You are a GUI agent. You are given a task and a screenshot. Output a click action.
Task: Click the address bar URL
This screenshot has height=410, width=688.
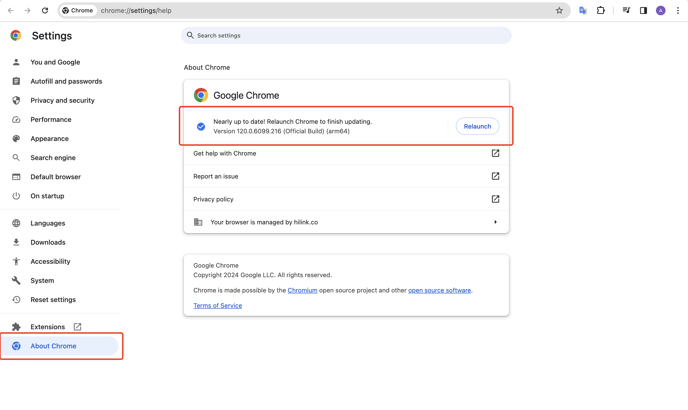point(136,11)
